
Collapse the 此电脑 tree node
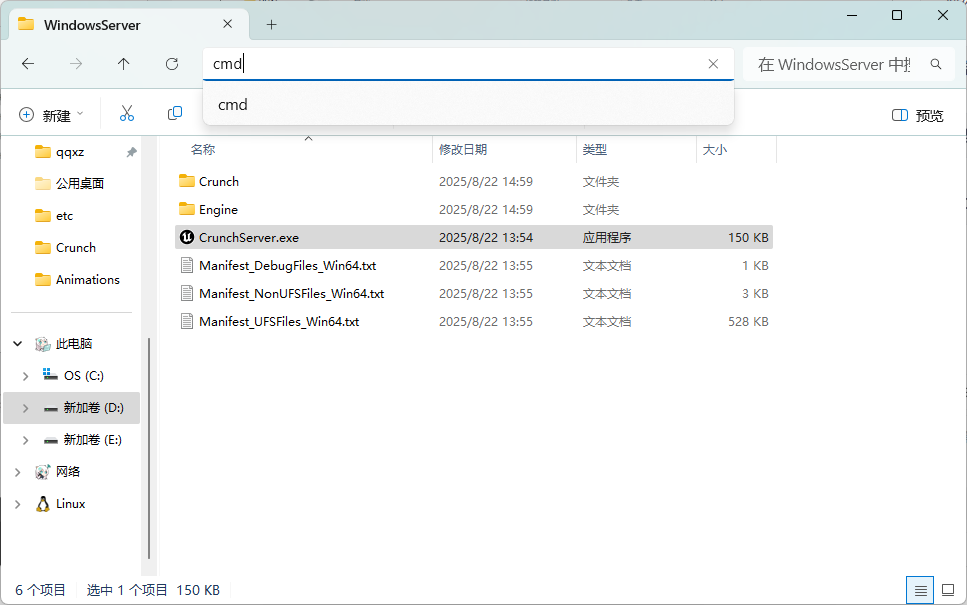click(18, 344)
